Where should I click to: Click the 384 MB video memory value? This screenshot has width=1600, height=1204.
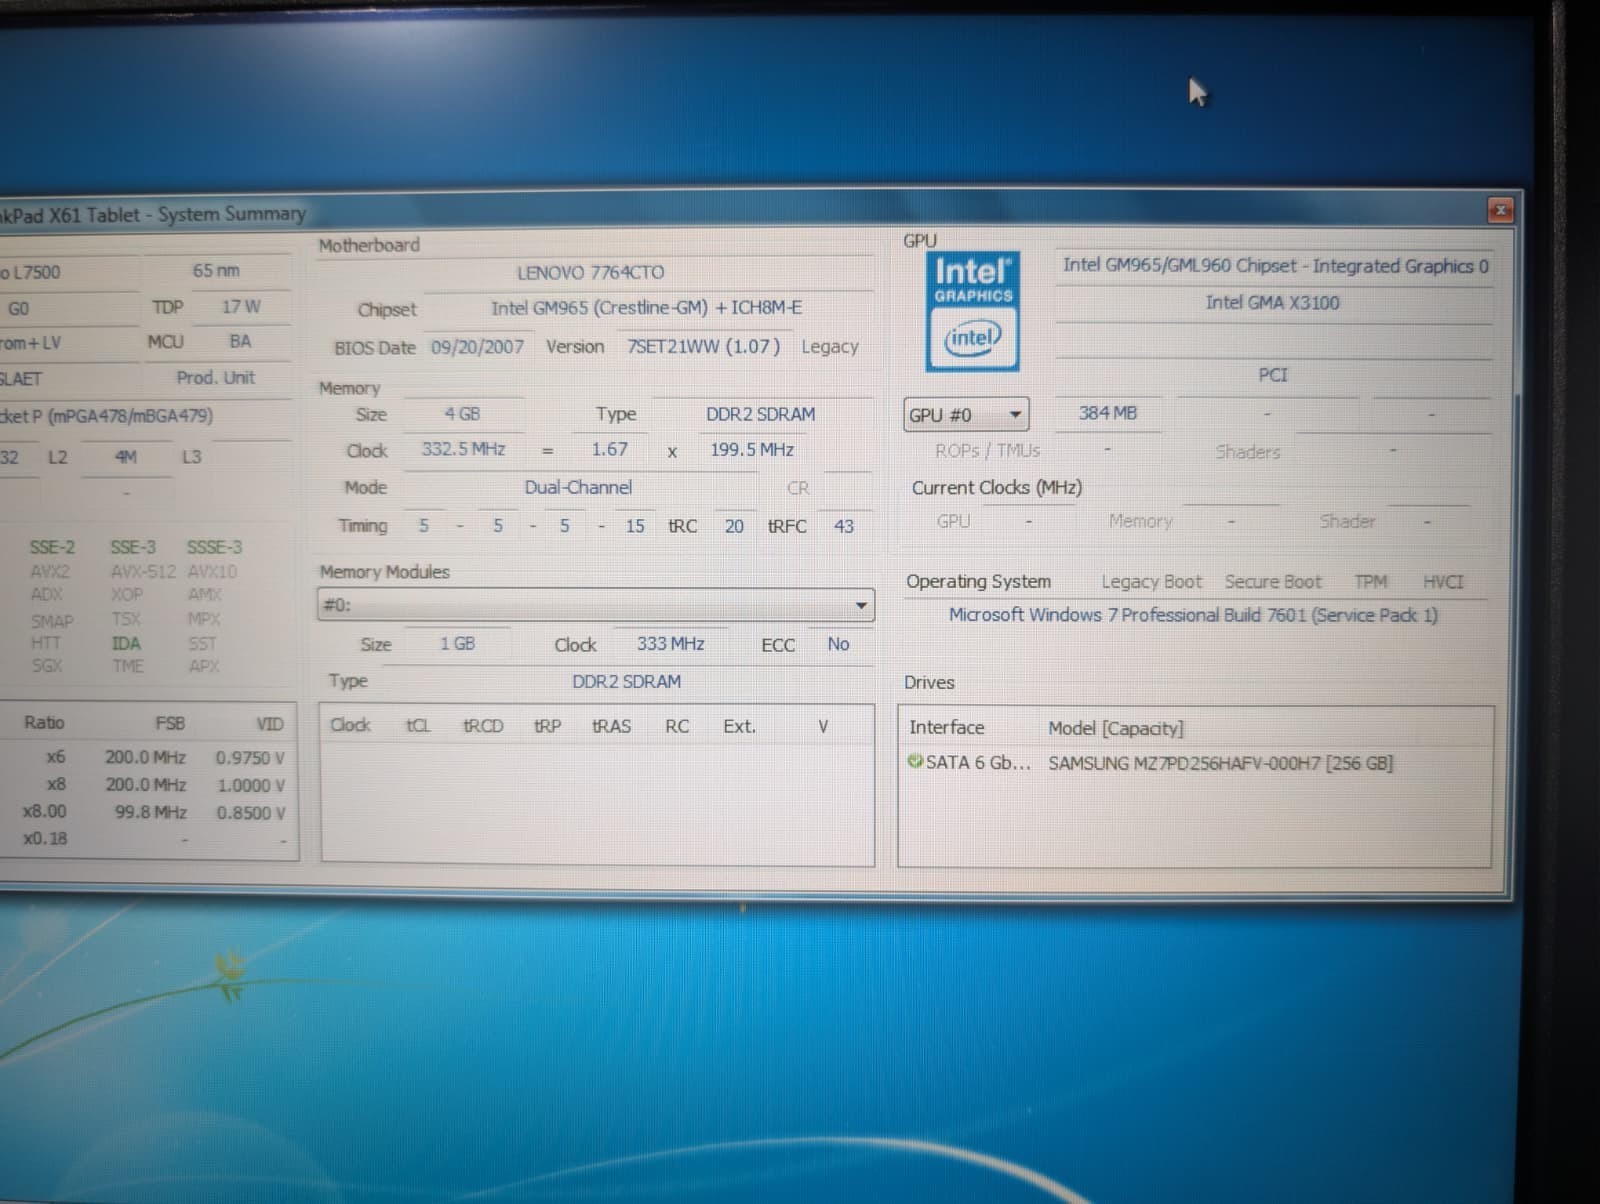coord(1107,413)
